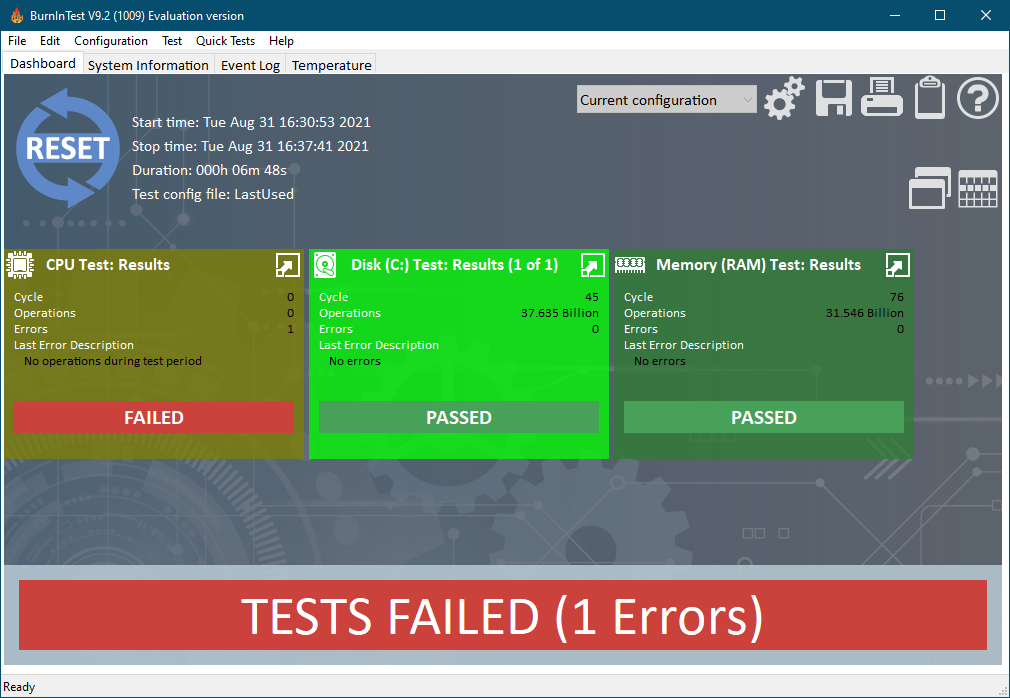The height and width of the screenshot is (698, 1010).
Task: Click the TESTS FAILED (1 Errors) banner
Action: pos(503,615)
